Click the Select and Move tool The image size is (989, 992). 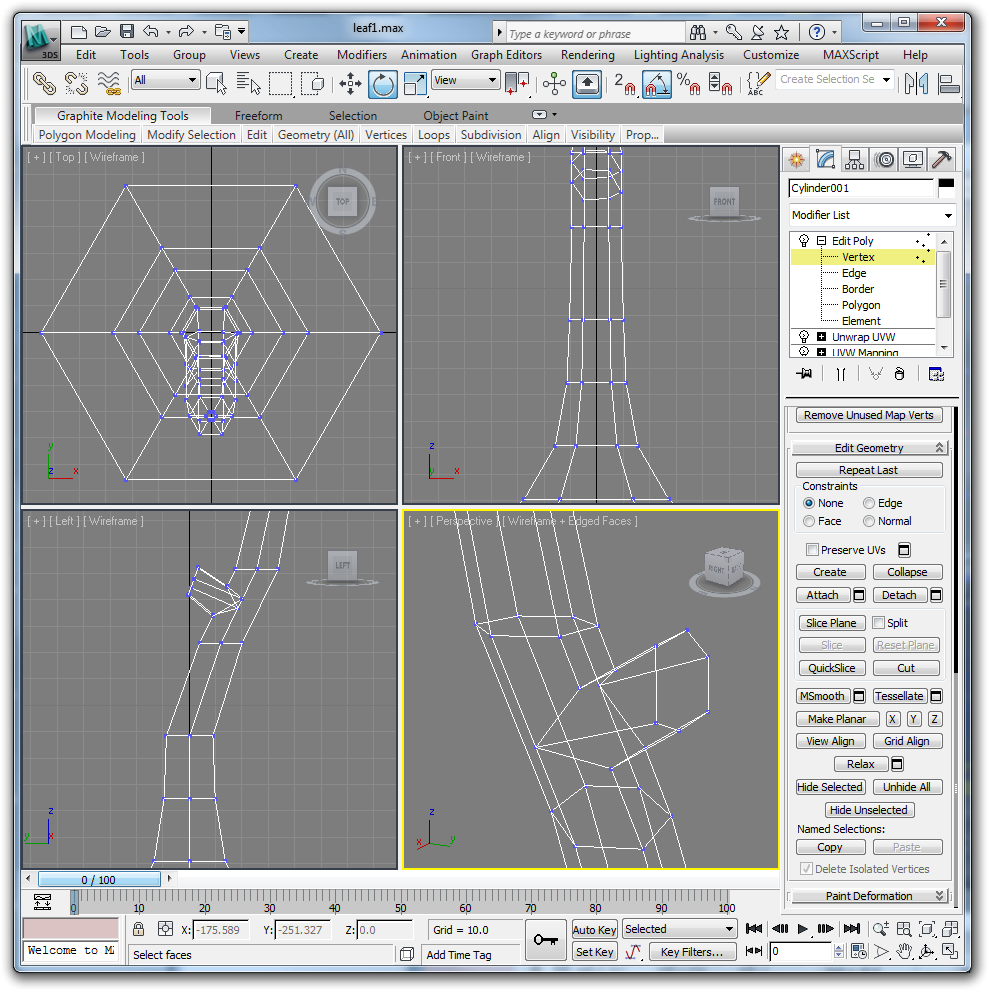350,84
